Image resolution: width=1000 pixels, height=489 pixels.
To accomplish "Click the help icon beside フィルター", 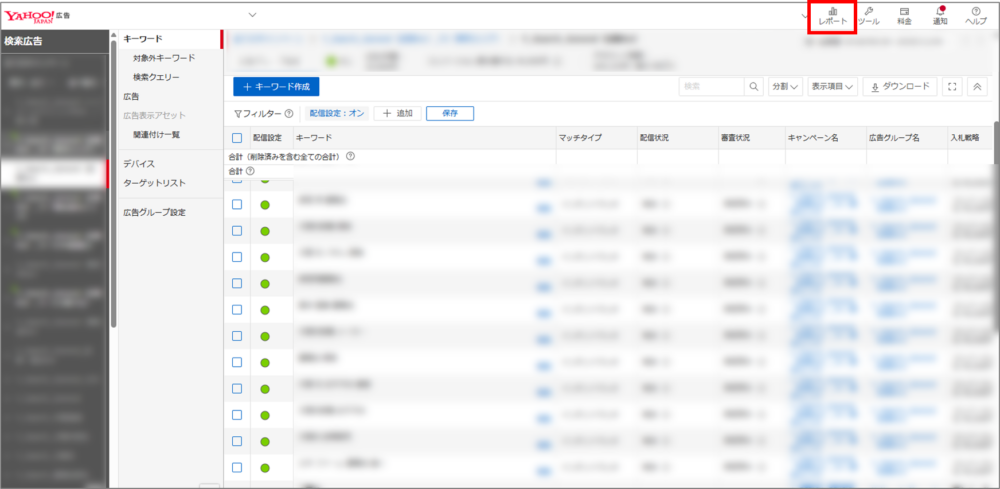I will (289, 114).
